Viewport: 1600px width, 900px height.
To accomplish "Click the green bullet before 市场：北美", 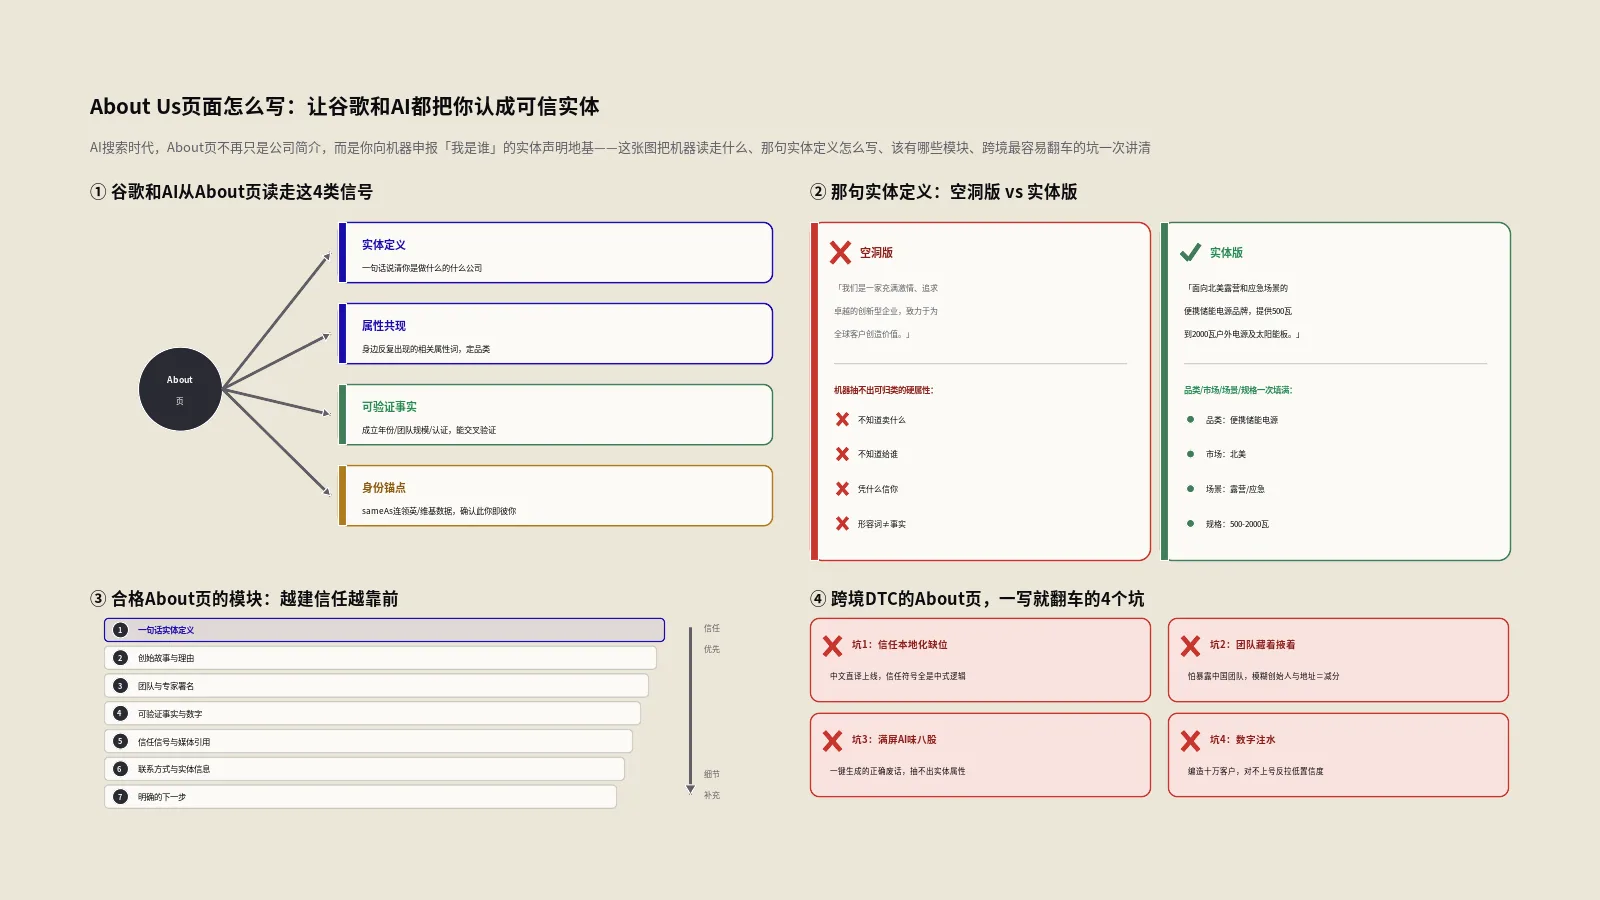I will pos(1190,454).
